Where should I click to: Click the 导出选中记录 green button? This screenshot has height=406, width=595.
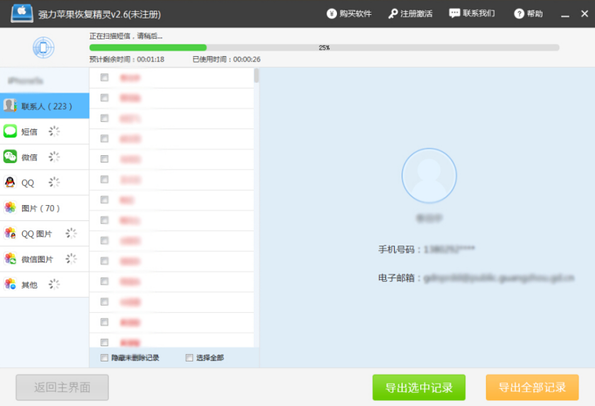(419, 387)
